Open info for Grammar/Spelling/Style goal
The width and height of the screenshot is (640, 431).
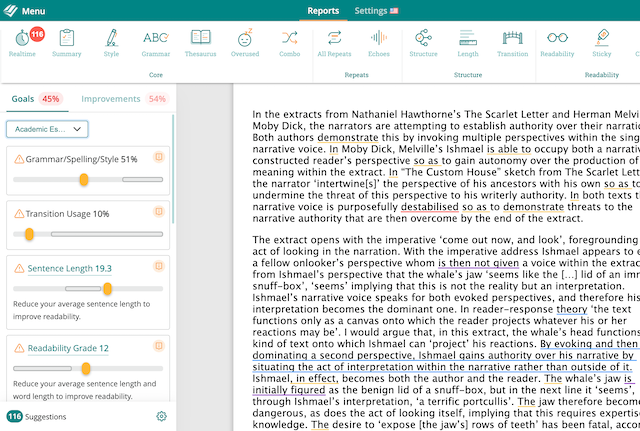click(159, 157)
